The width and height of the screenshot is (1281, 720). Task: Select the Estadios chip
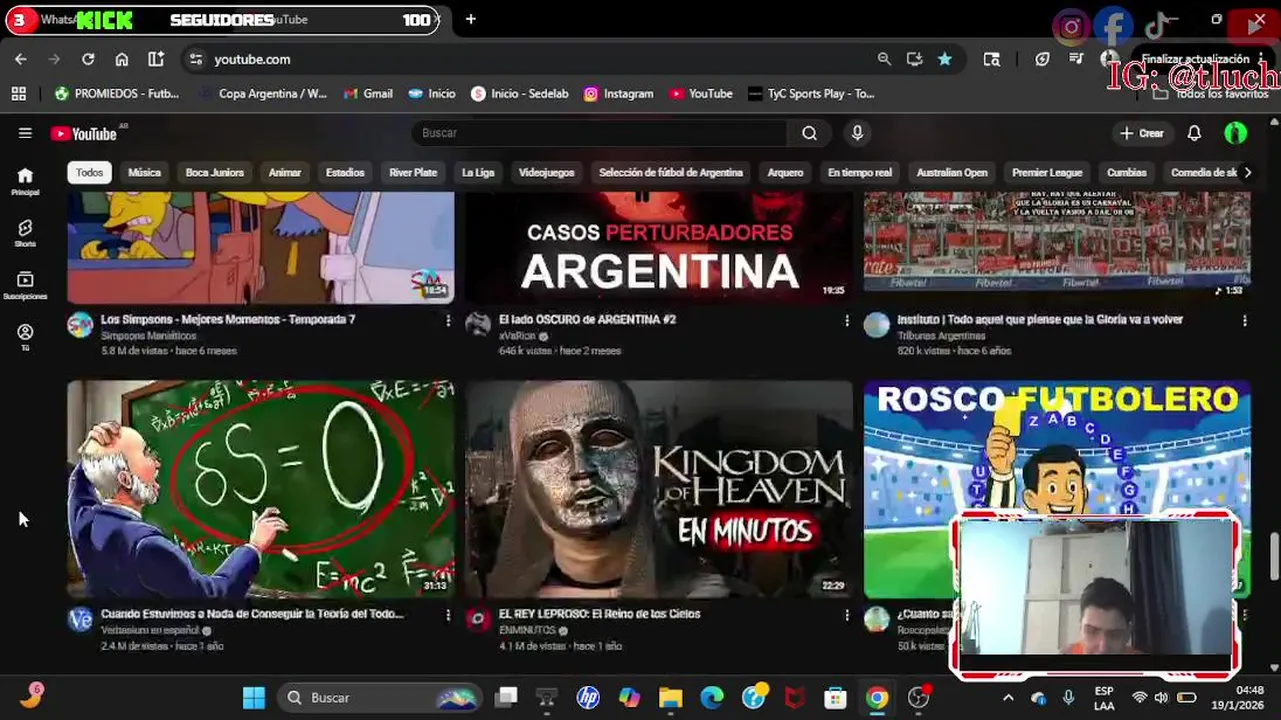click(345, 172)
